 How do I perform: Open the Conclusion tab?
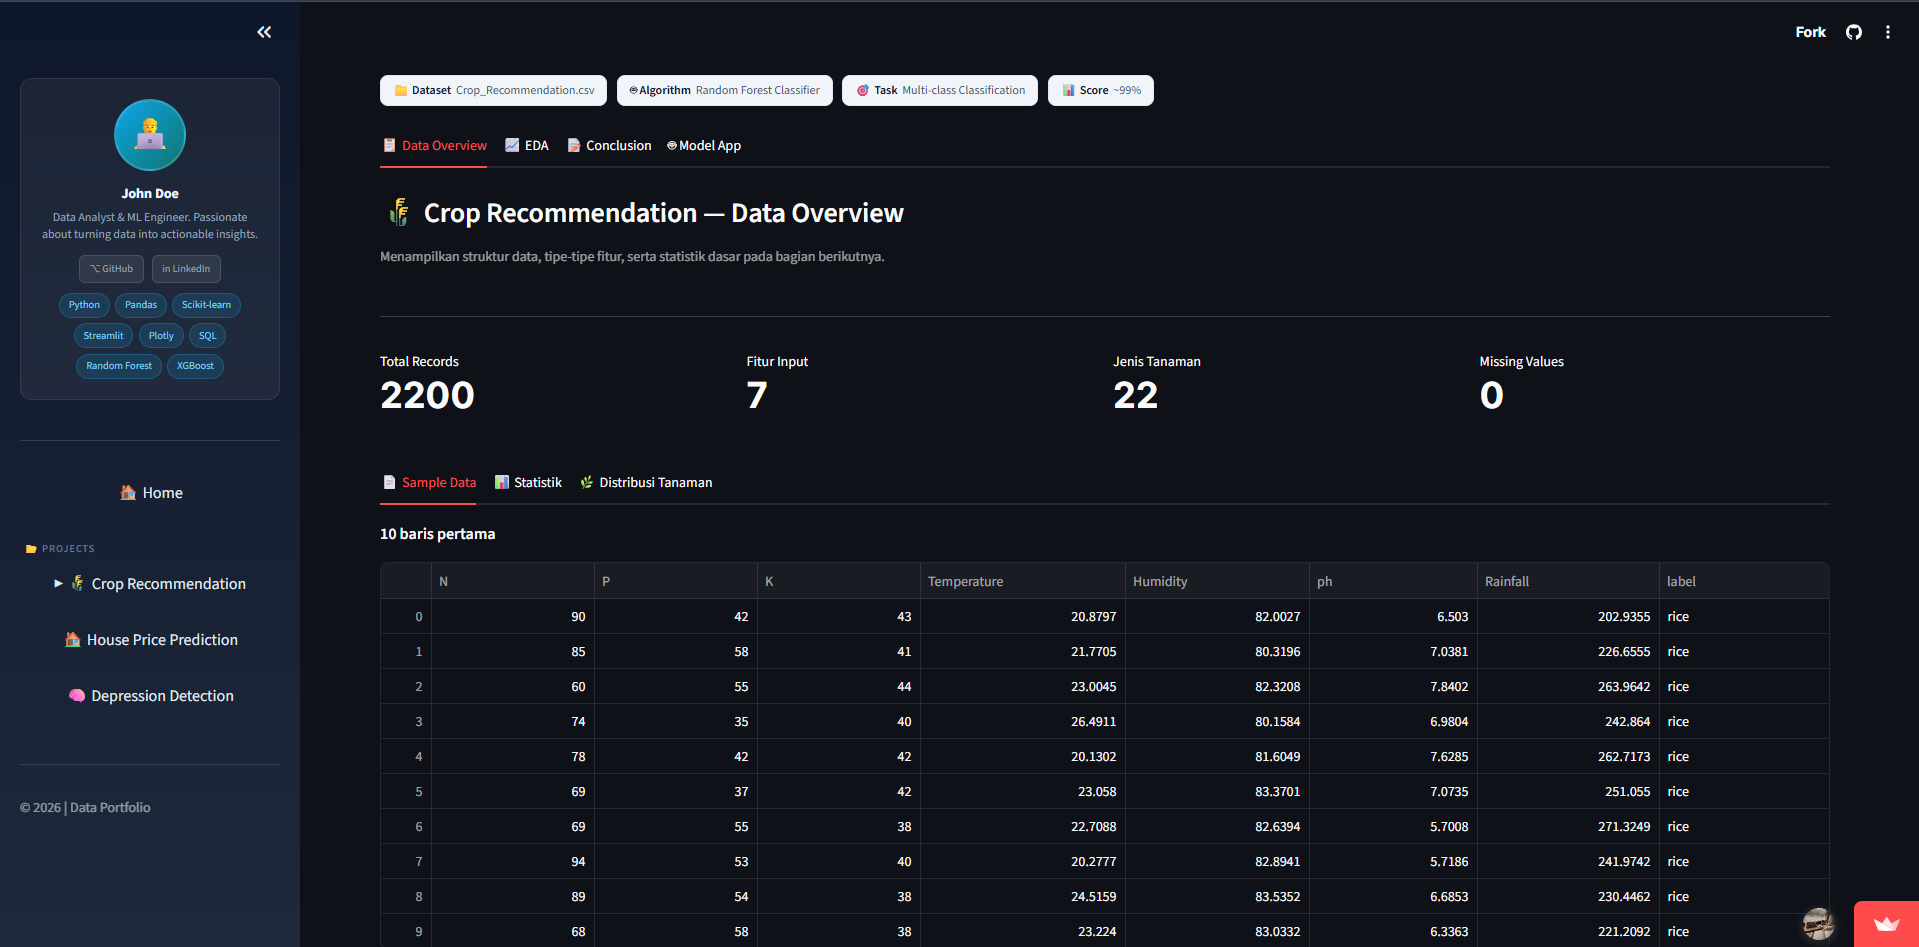609,145
